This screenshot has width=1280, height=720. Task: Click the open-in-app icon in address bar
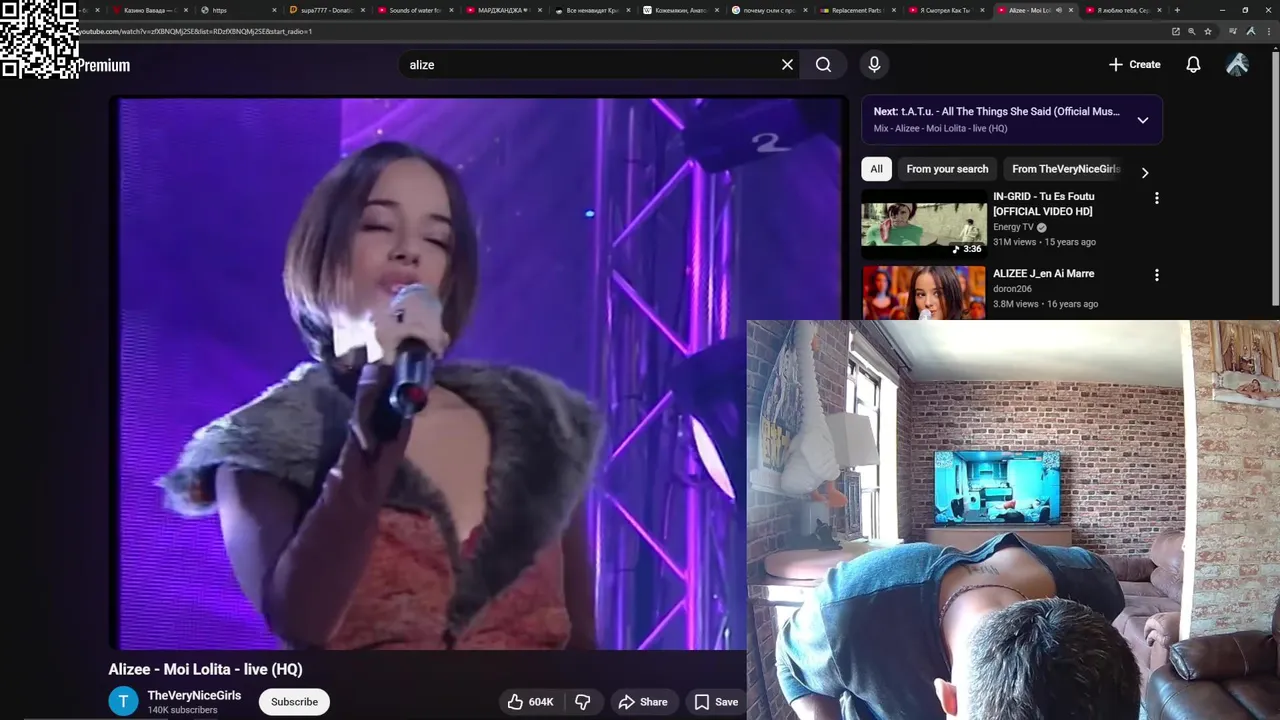pos(1176,31)
